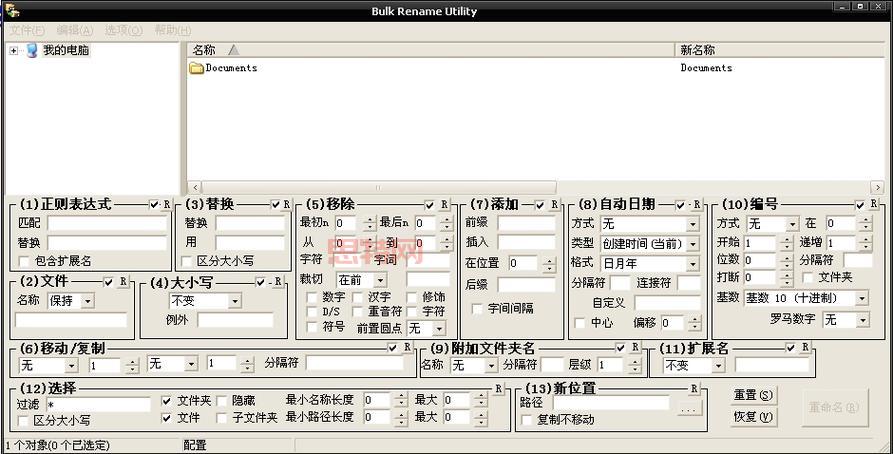
Task: Click the RegEx 匹配 input field
Action: pyautogui.click(x=107, y=223)
